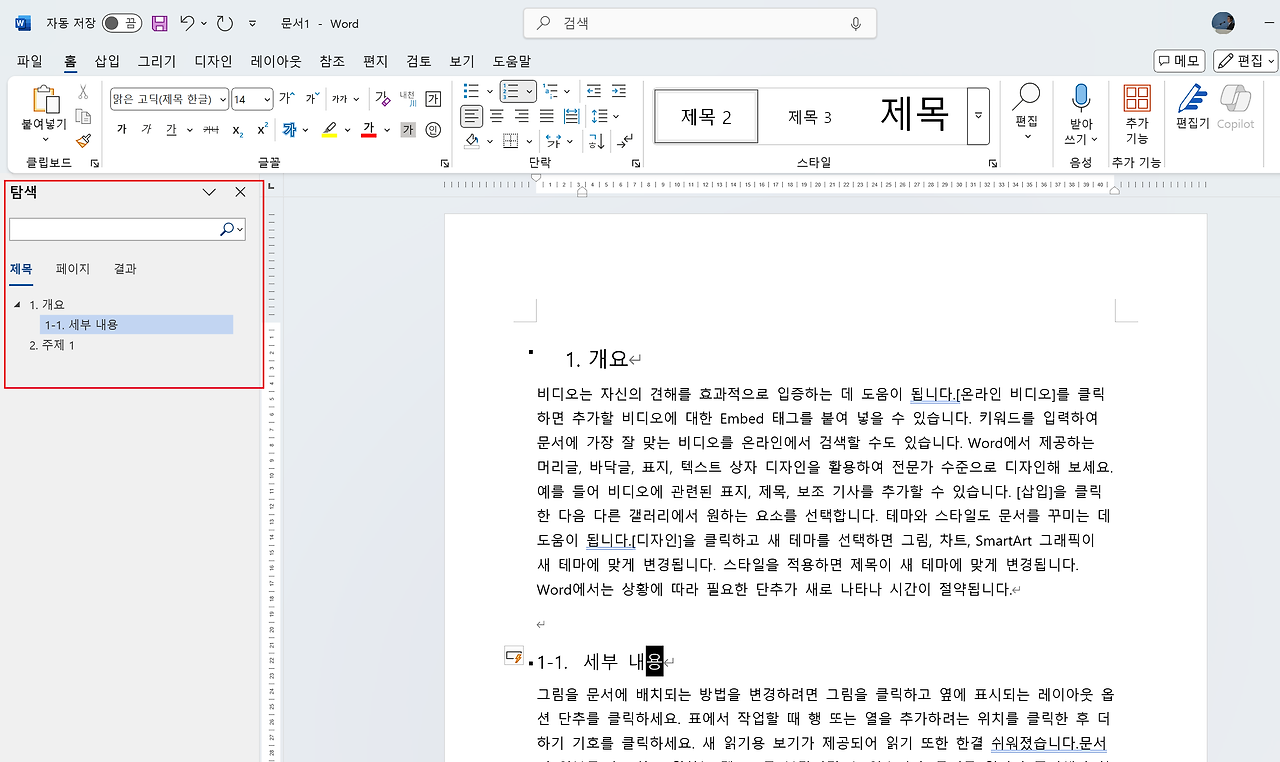Toggle subscript formatting
Viewport: 1280px width, 762px height.
coord(237,128)
